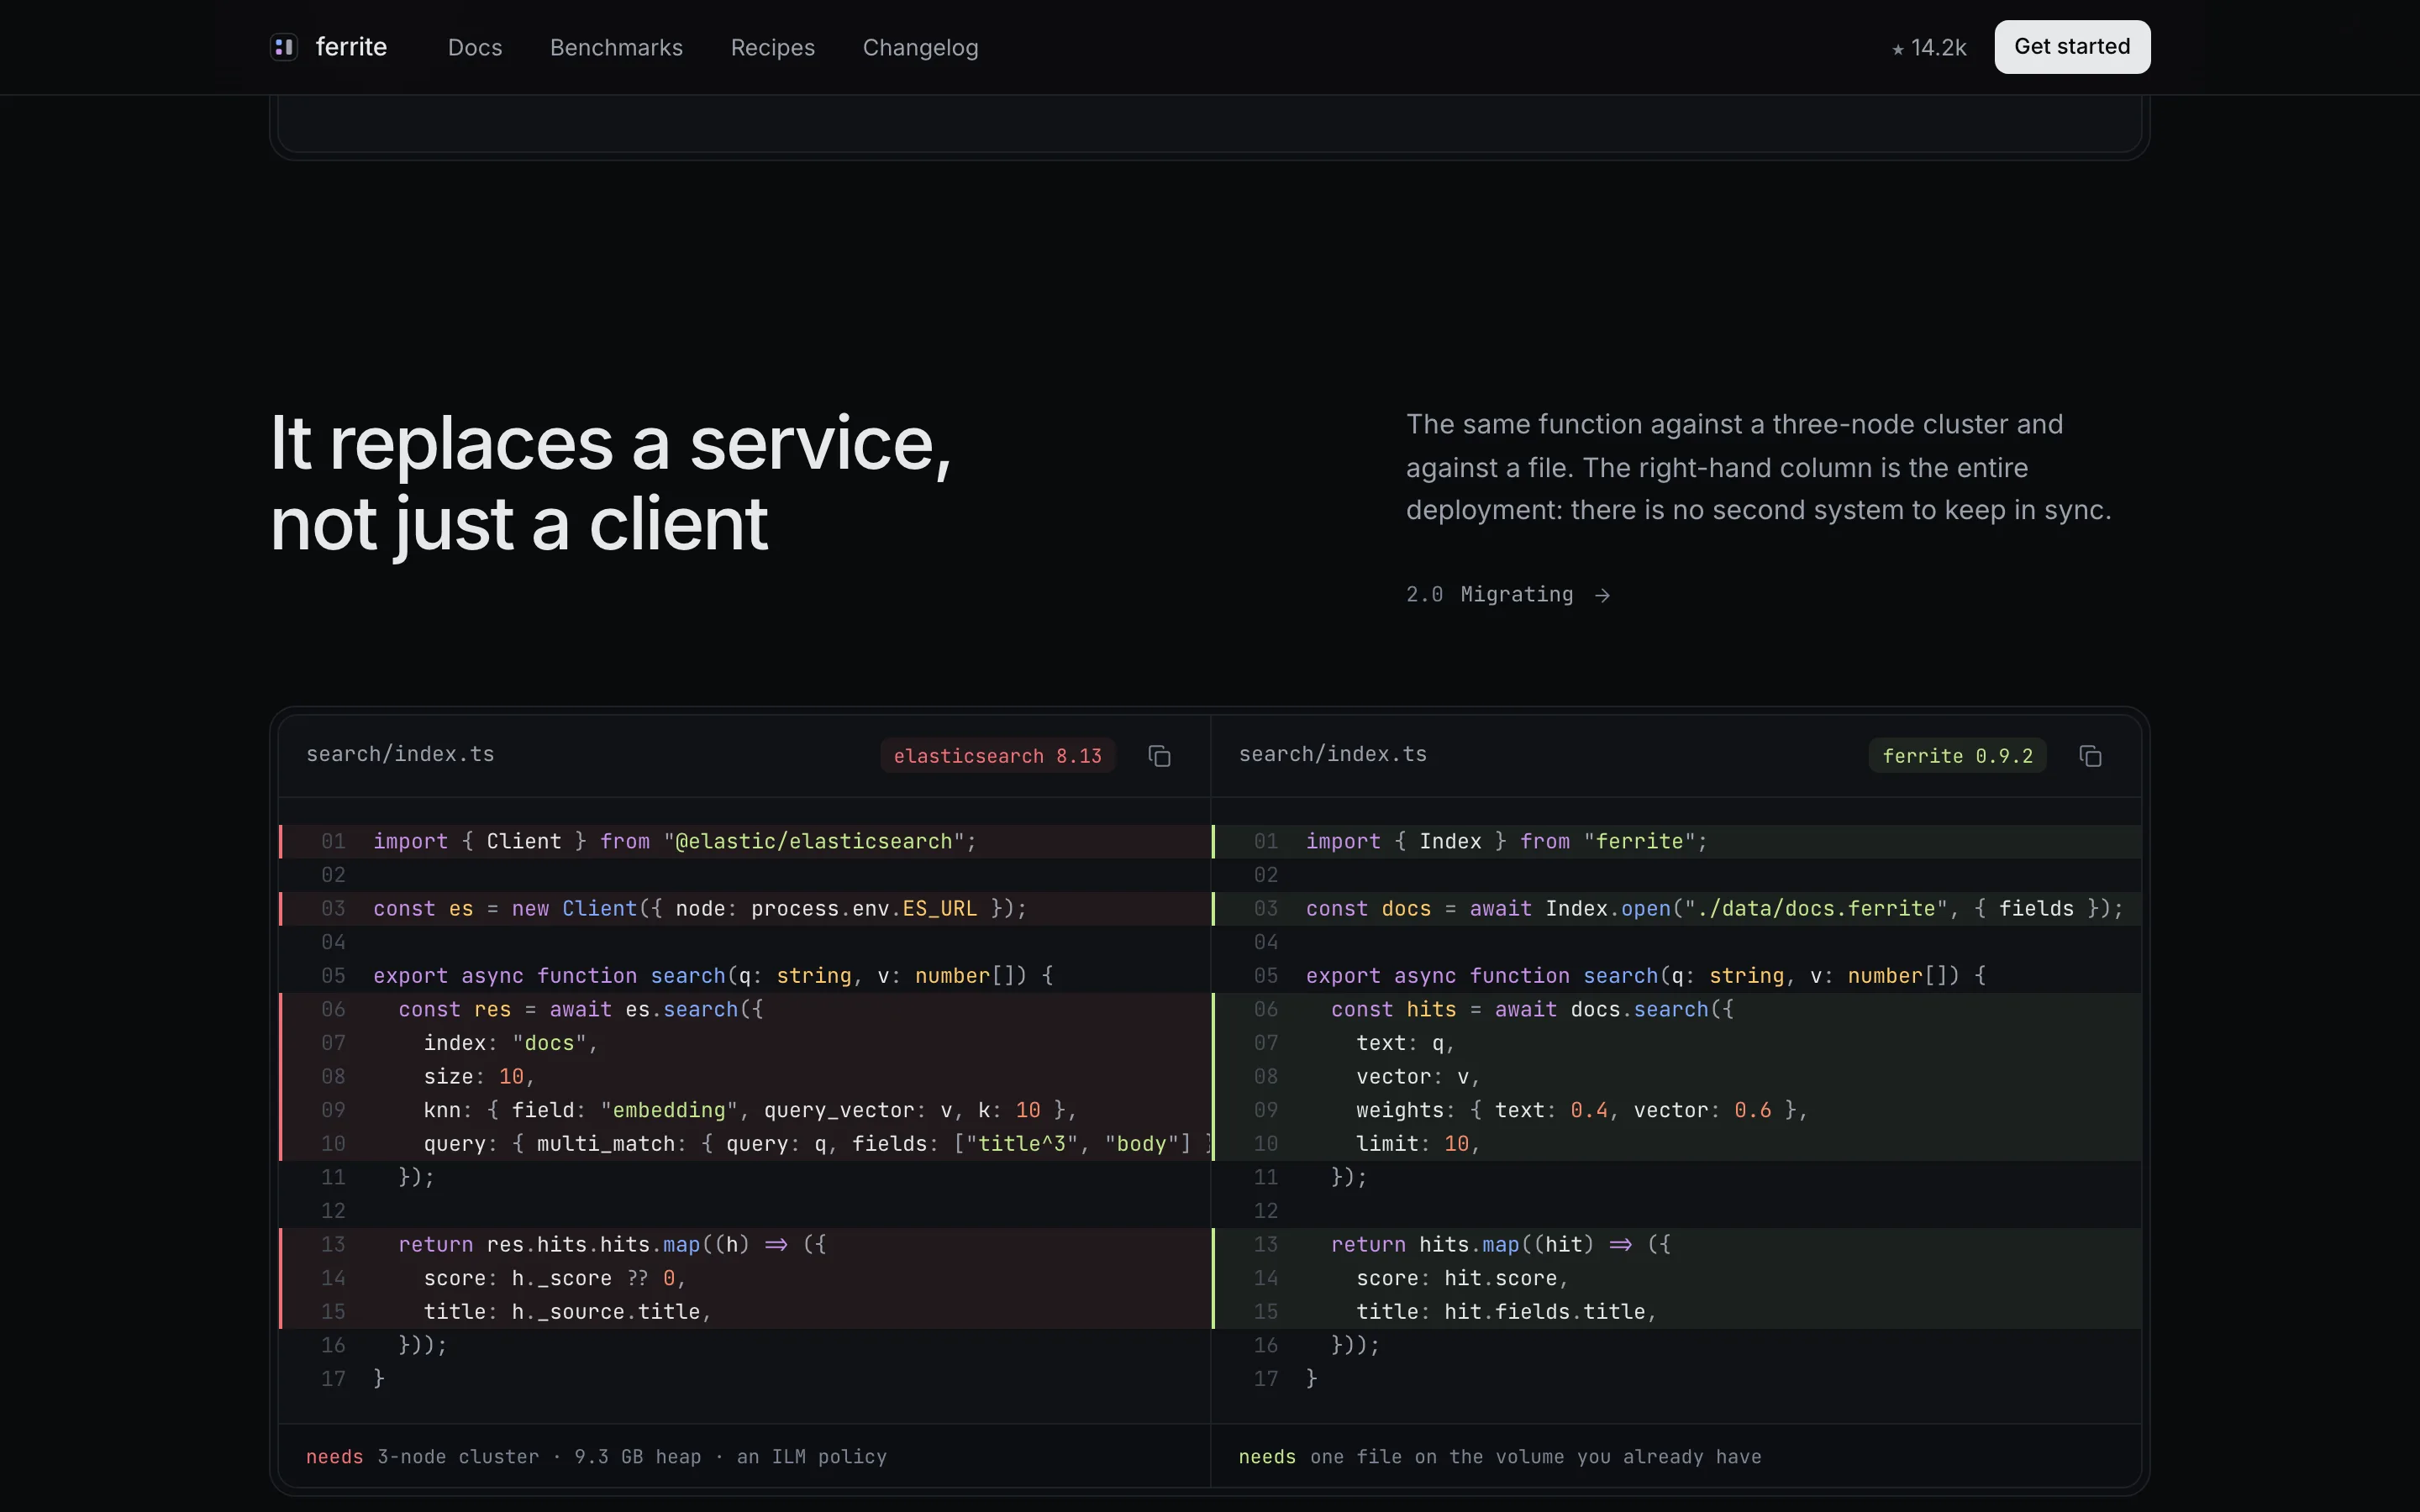This screenshot has width=2420, height=1512.
Task: Click the knn embedding query_vector line
Action: pyautogui.click(x=745, y=1110)
